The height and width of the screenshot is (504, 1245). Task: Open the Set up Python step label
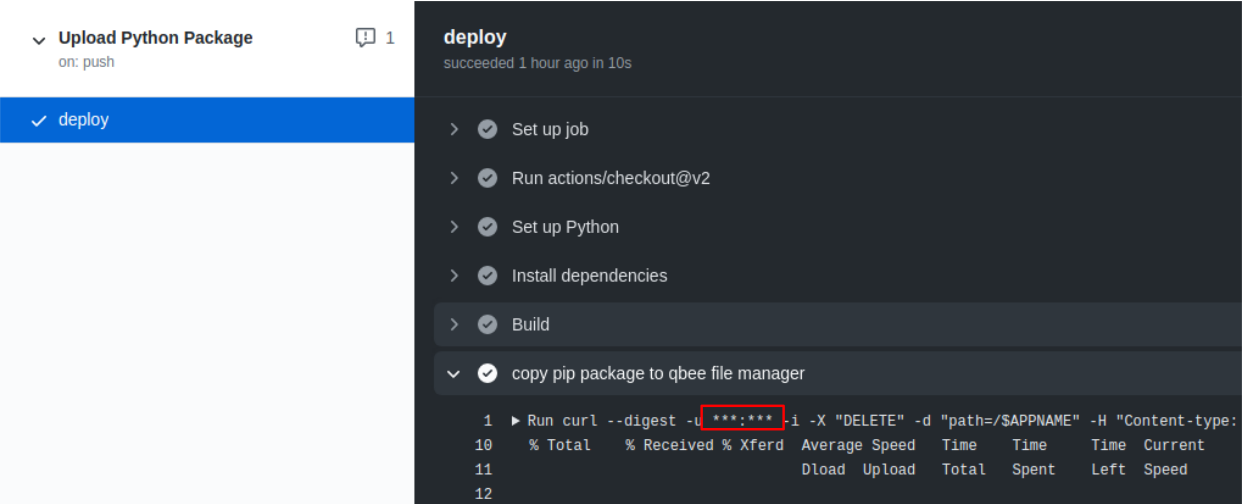click(x=565, y=227)
